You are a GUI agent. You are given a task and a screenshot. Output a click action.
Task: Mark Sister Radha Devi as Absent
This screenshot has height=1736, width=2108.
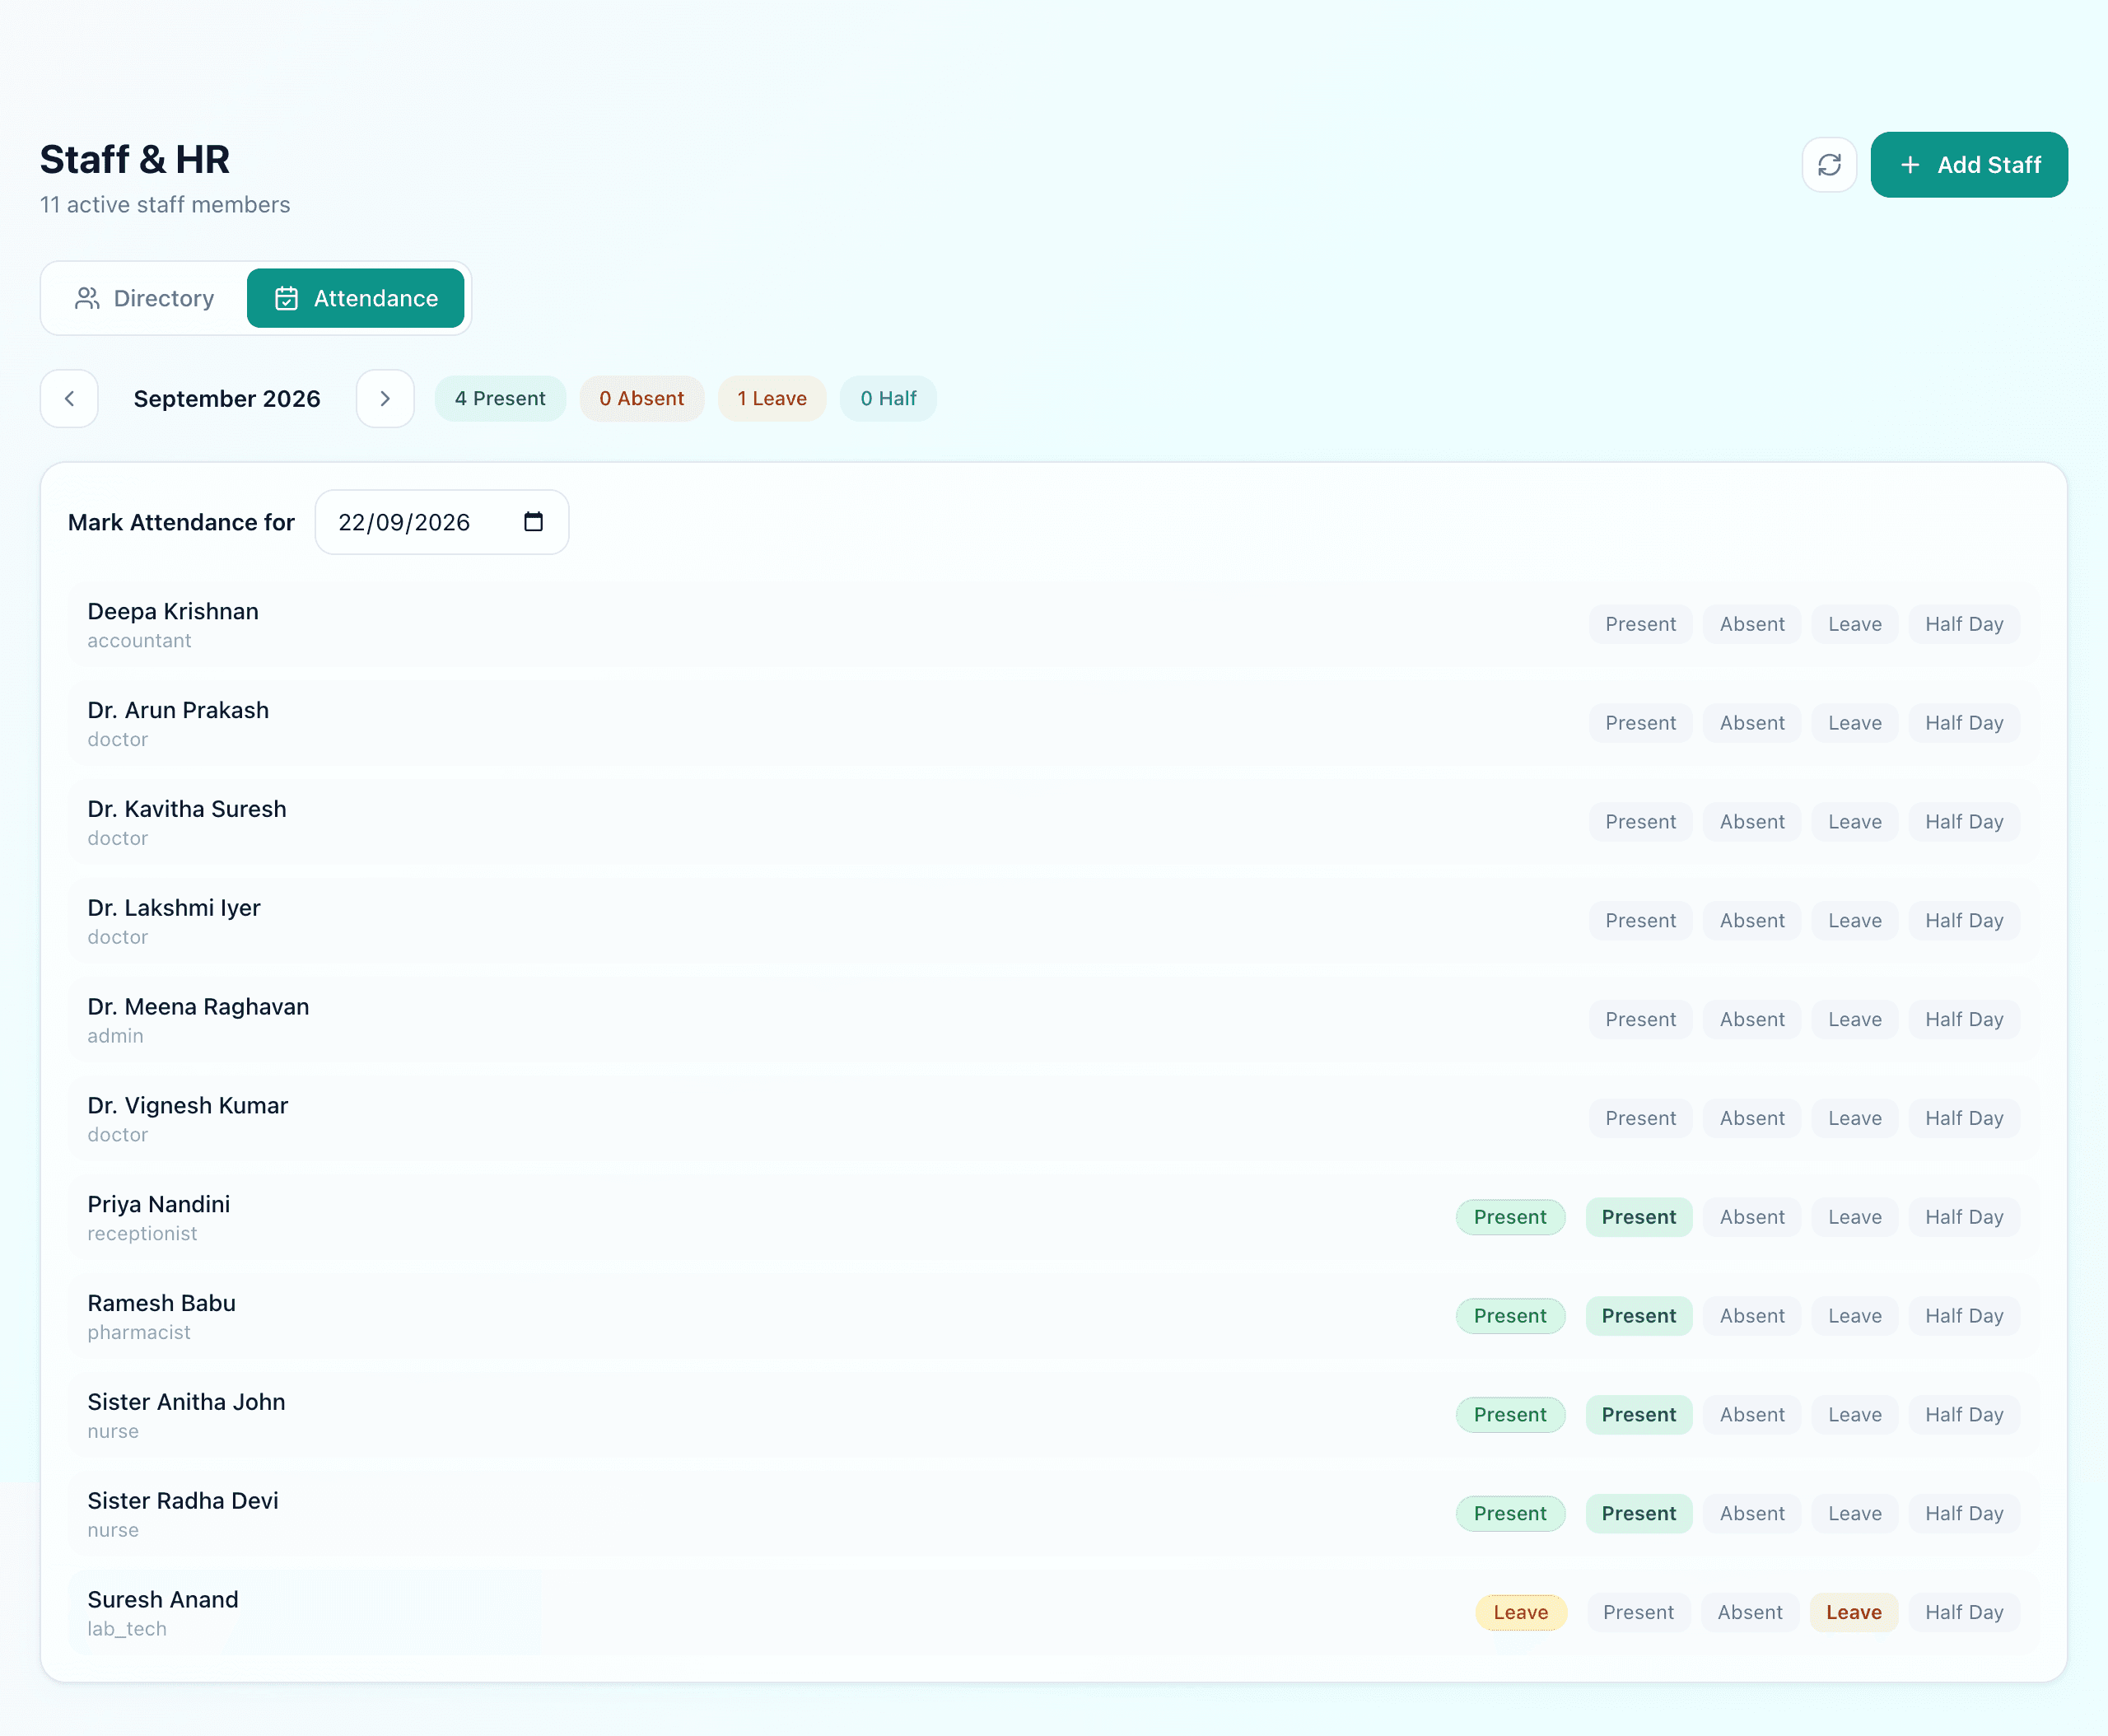click(1752, 1514)
